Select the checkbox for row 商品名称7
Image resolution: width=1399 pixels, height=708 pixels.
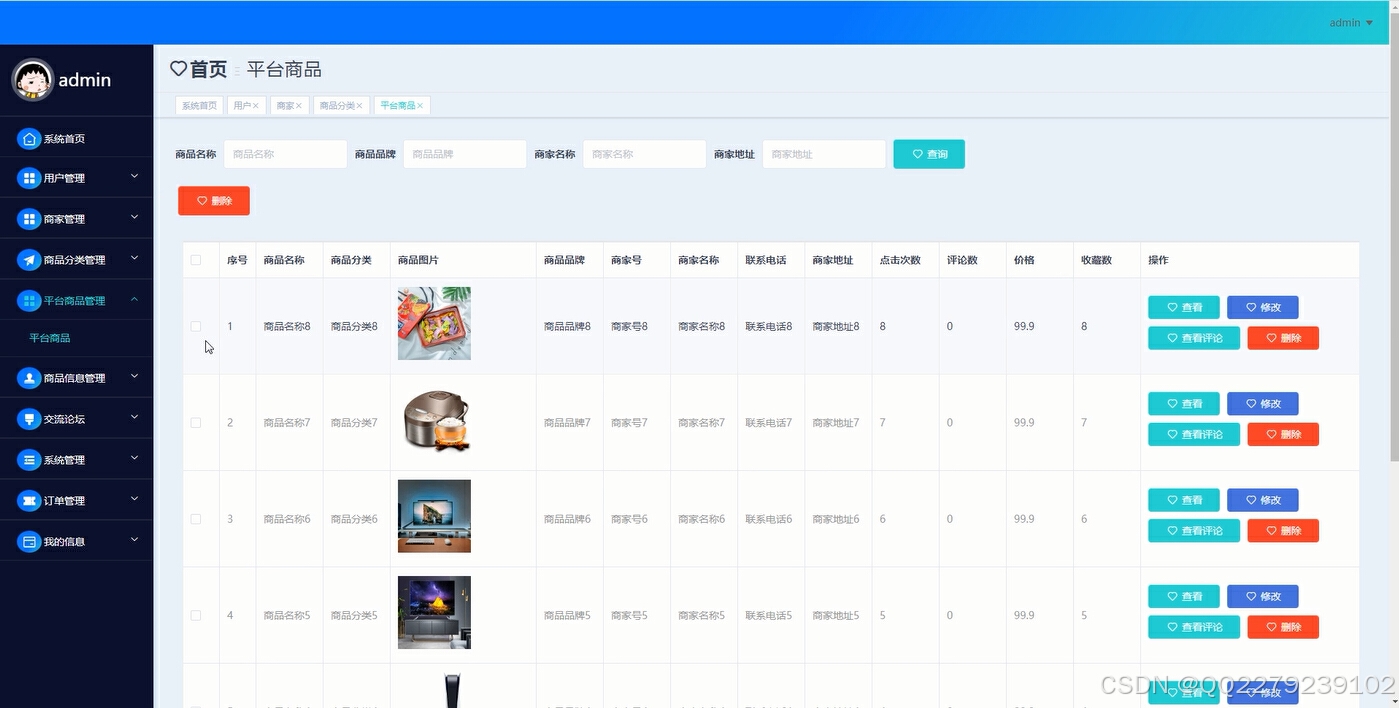tap(196, 422)
